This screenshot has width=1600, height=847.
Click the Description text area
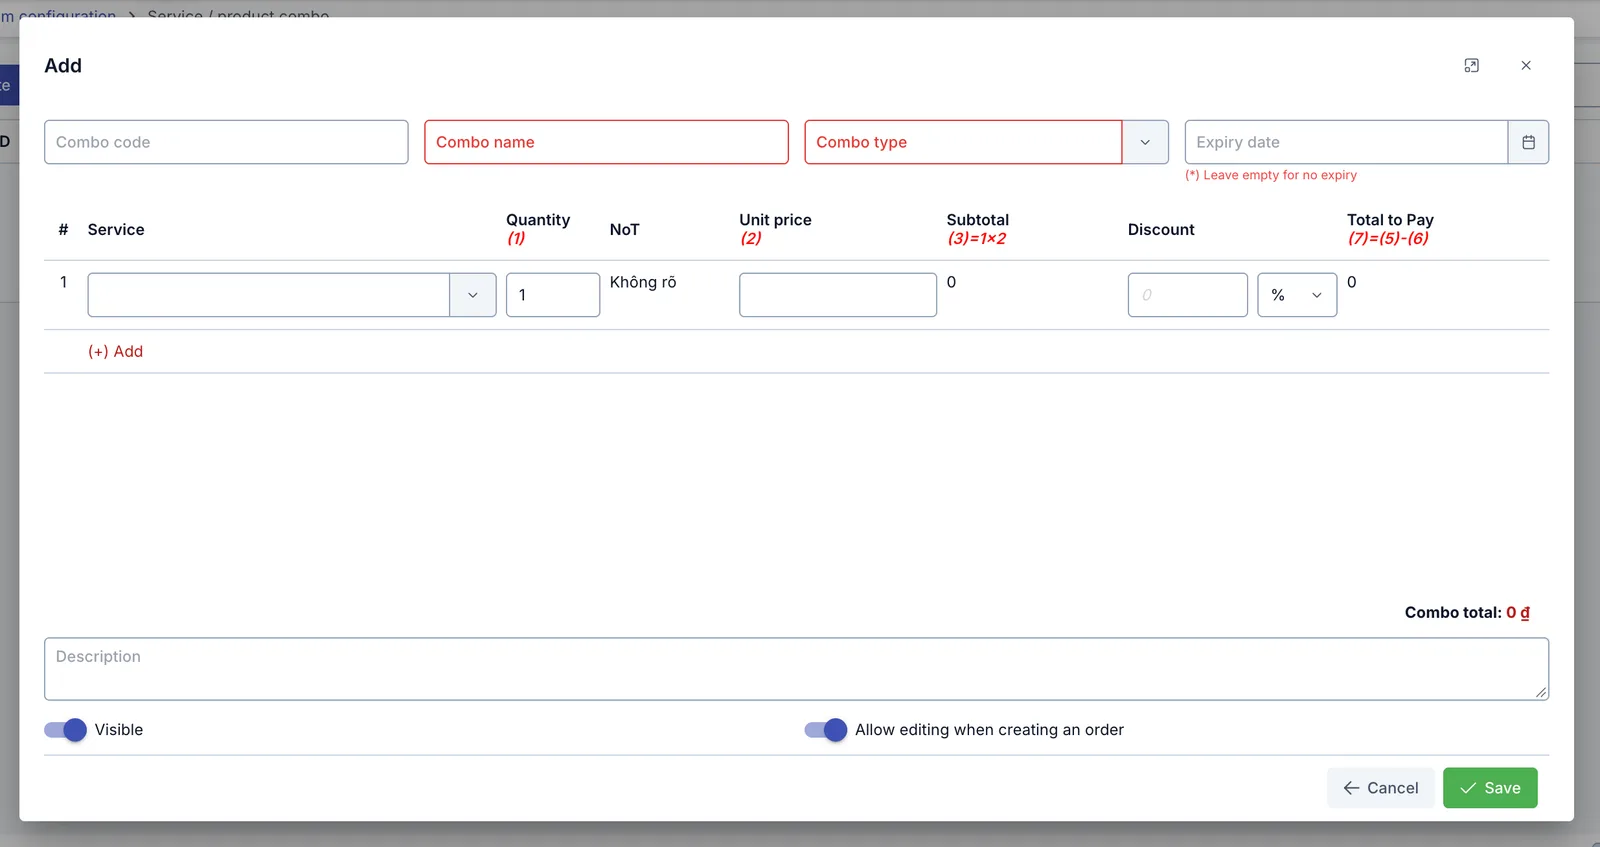[x=796, y=669]
